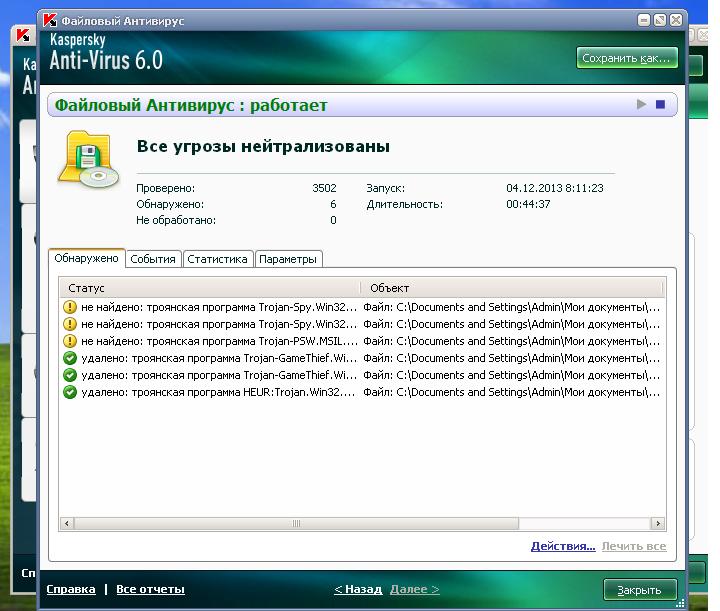
Task: Click the folder with floppy disk icon
Action: click(88, 160)
